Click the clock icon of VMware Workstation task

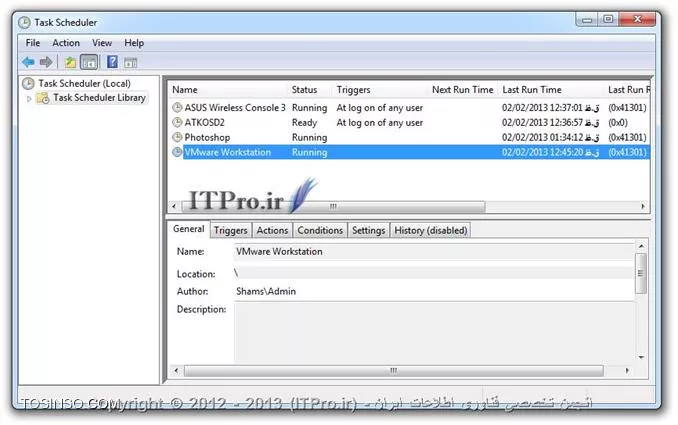coord(177,152)
